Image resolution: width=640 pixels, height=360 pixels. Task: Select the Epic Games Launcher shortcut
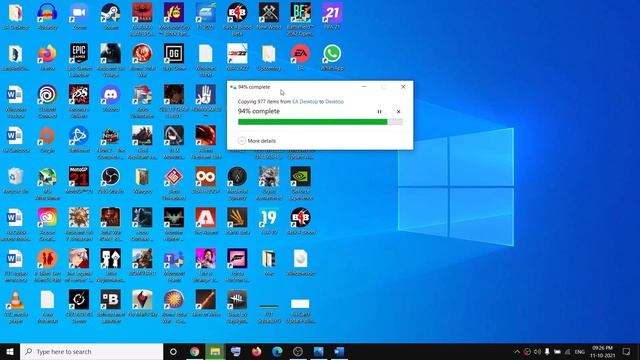tap(79, 60)
